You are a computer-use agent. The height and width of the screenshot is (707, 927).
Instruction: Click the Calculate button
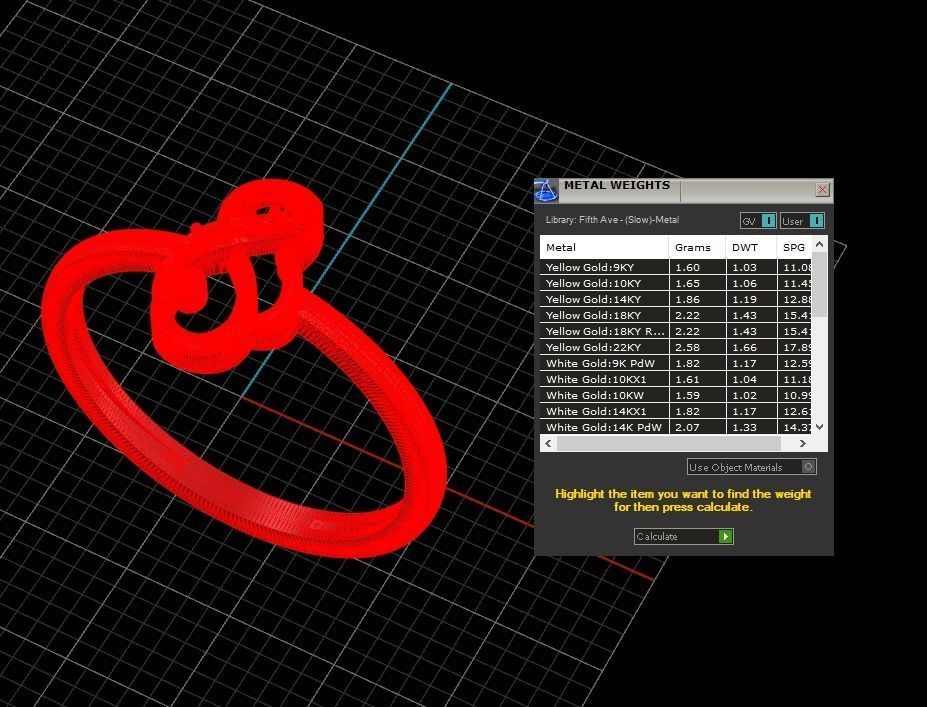[x=683, y=536]
